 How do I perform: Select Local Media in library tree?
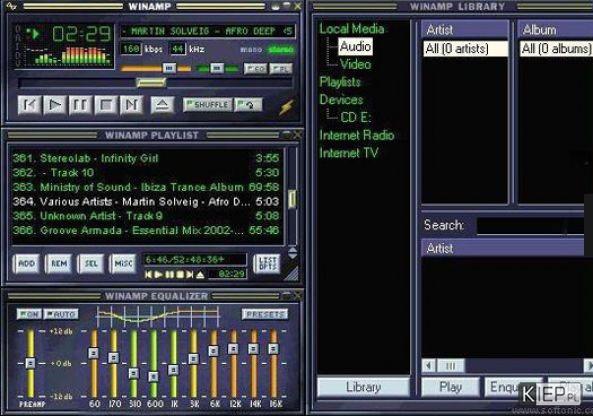351,29
